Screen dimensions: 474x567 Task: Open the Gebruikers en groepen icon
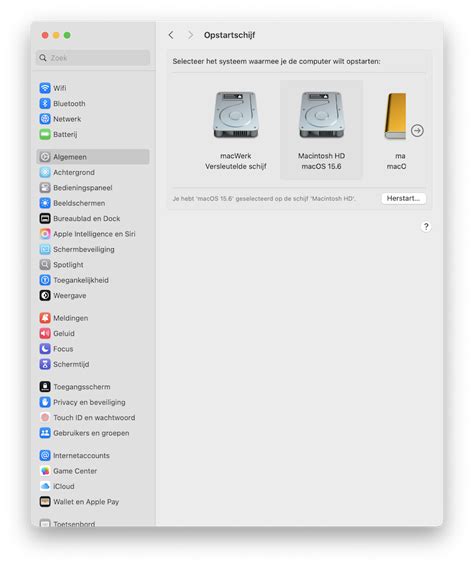pyautogui.click(x=45, y=433)
